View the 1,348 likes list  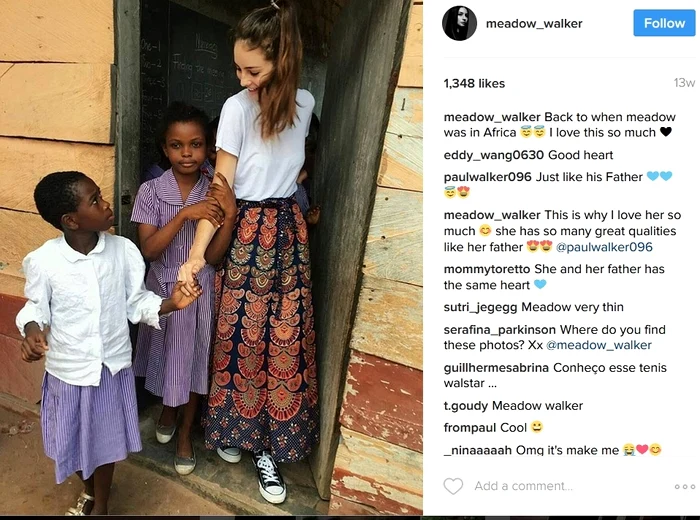pyautogui.click(x=474, y=83)
